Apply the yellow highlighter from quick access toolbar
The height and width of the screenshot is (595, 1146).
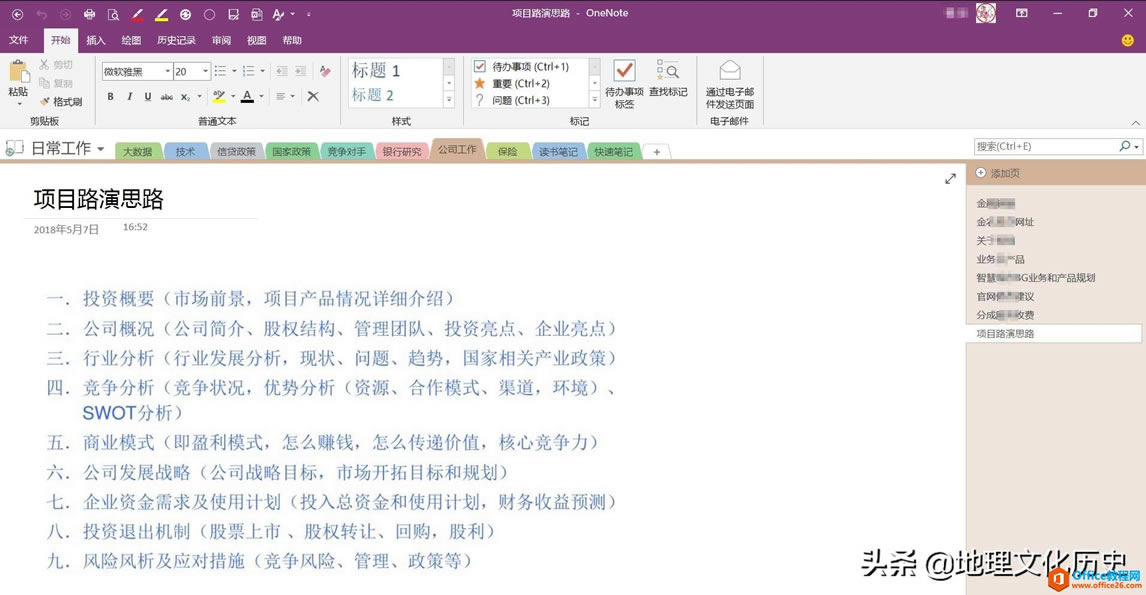(x=162, y=13)
